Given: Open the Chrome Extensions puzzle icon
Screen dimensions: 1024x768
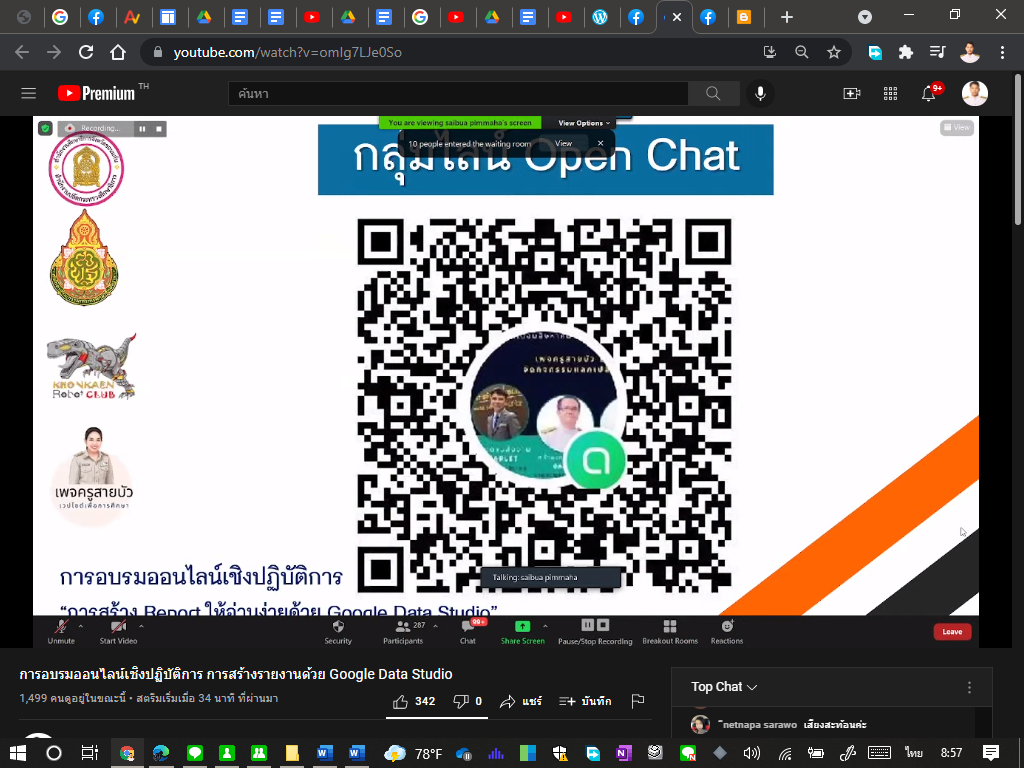Looking at the screenshot, I should [906, 52].
